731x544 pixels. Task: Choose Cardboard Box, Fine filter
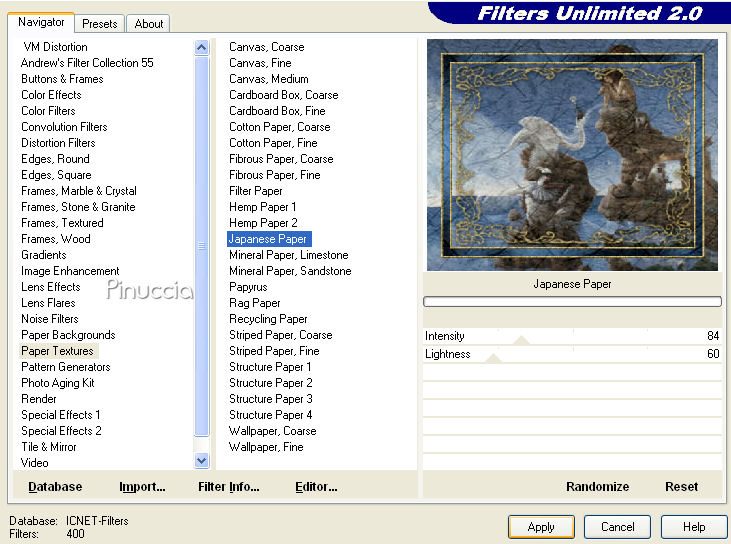pos(277,111)
